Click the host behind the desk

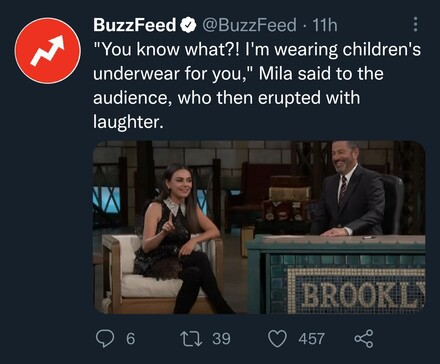(x=350, y=188)
